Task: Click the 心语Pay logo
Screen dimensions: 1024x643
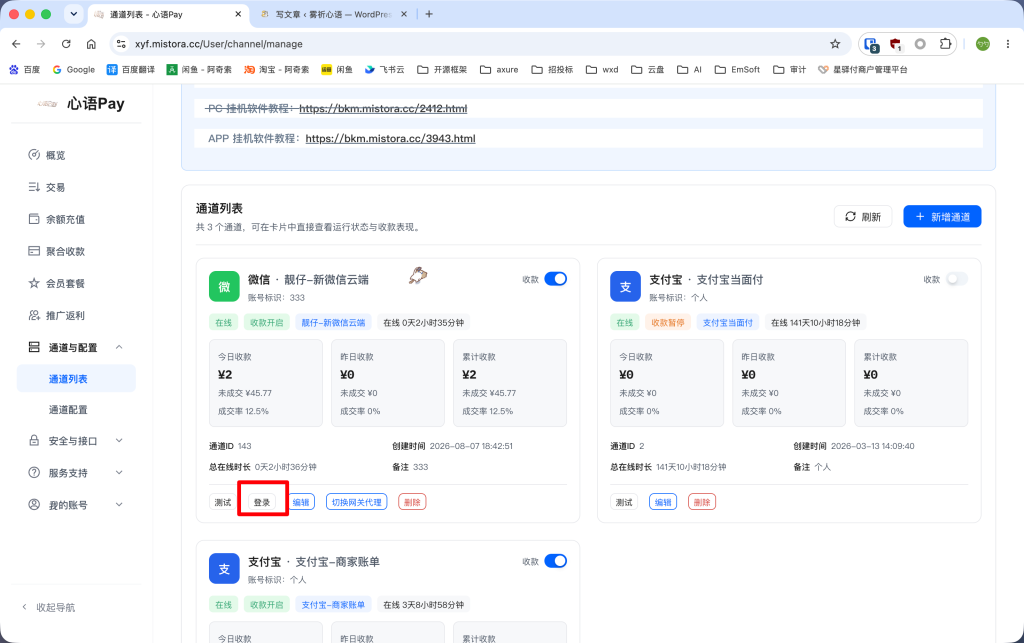Action: (81, 103)
